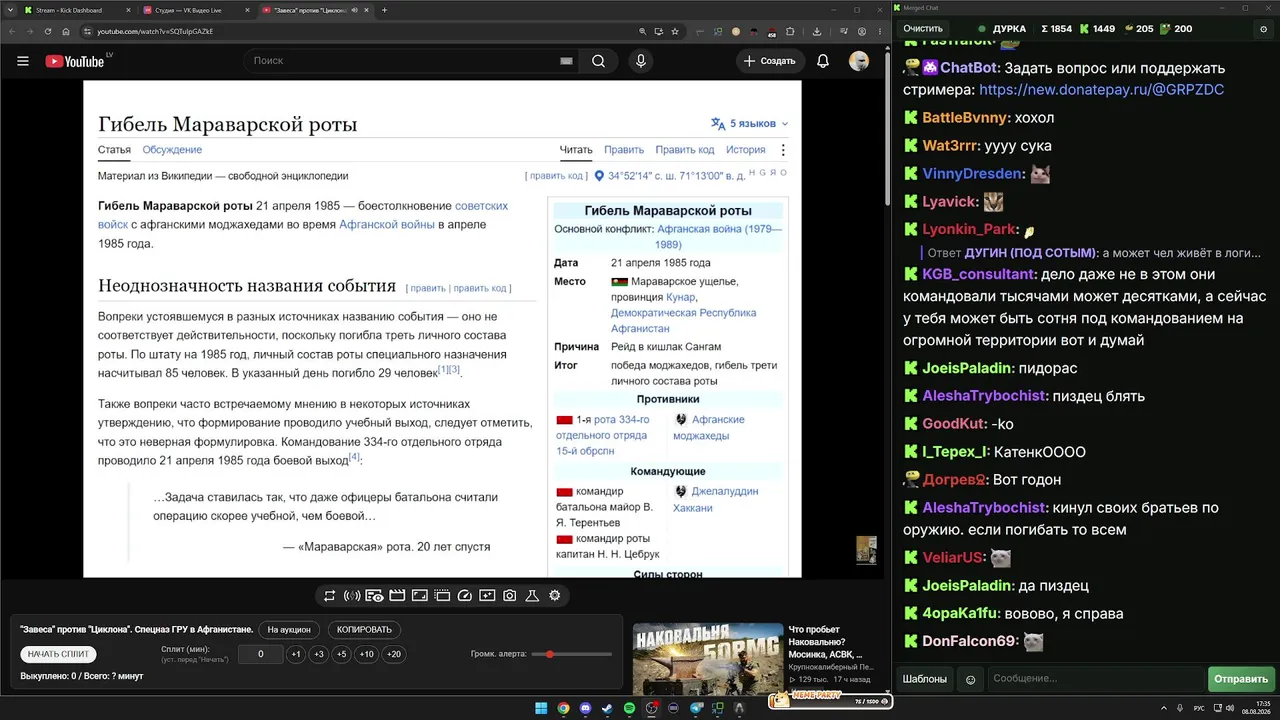Click the loop arrows icon in overlay toolbar

coord(329,596)
